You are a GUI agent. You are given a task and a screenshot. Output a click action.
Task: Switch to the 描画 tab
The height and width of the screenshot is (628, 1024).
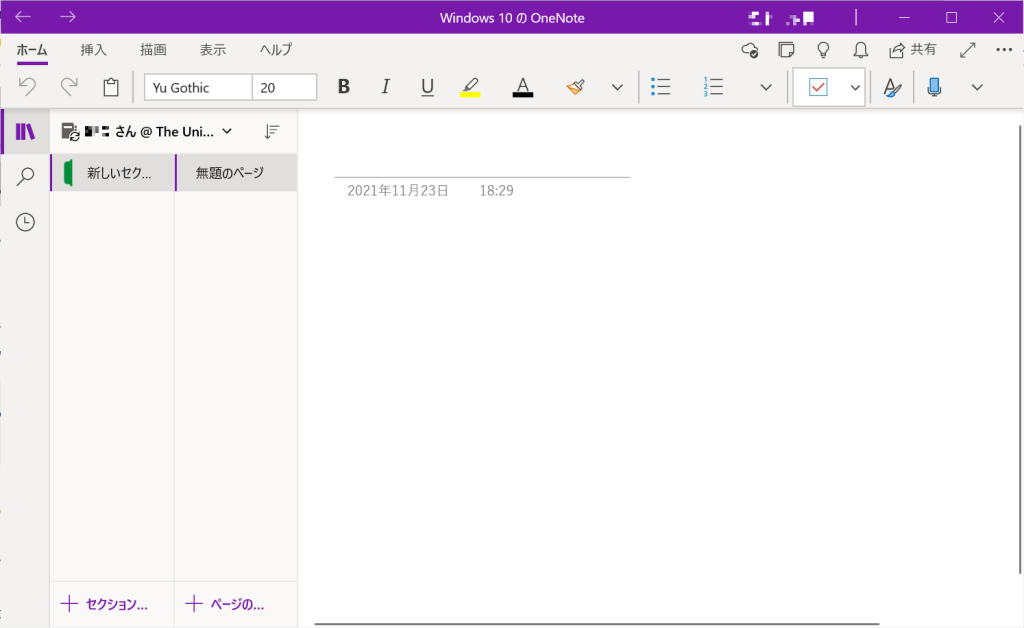click(x=153, y=50)
